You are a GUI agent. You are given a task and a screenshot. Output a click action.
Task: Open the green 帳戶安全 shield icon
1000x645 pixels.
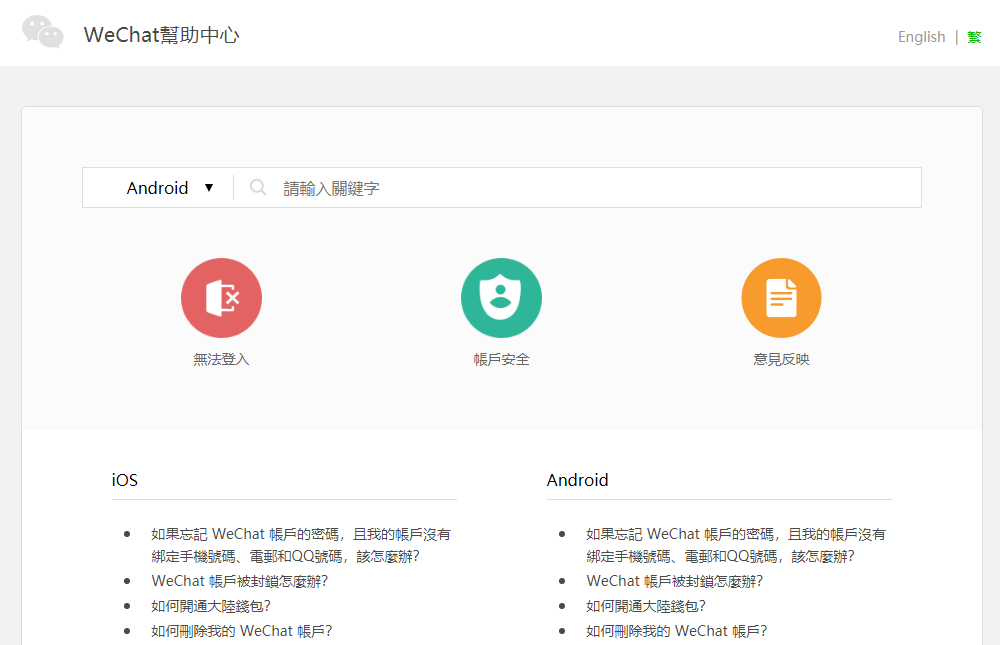(501, 298)
